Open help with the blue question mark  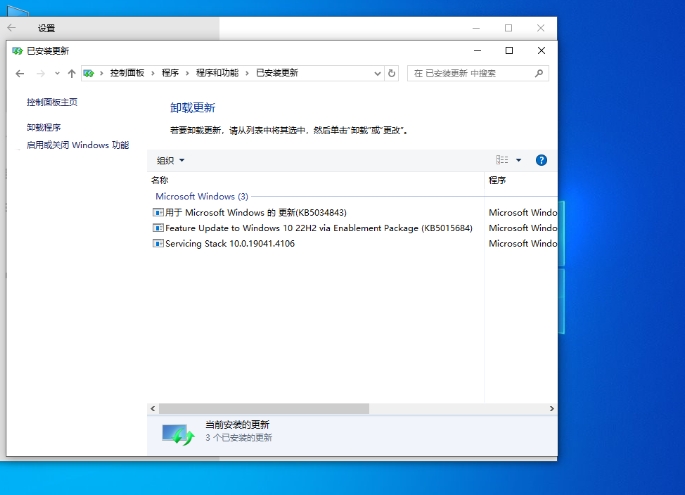click(541, 160)
